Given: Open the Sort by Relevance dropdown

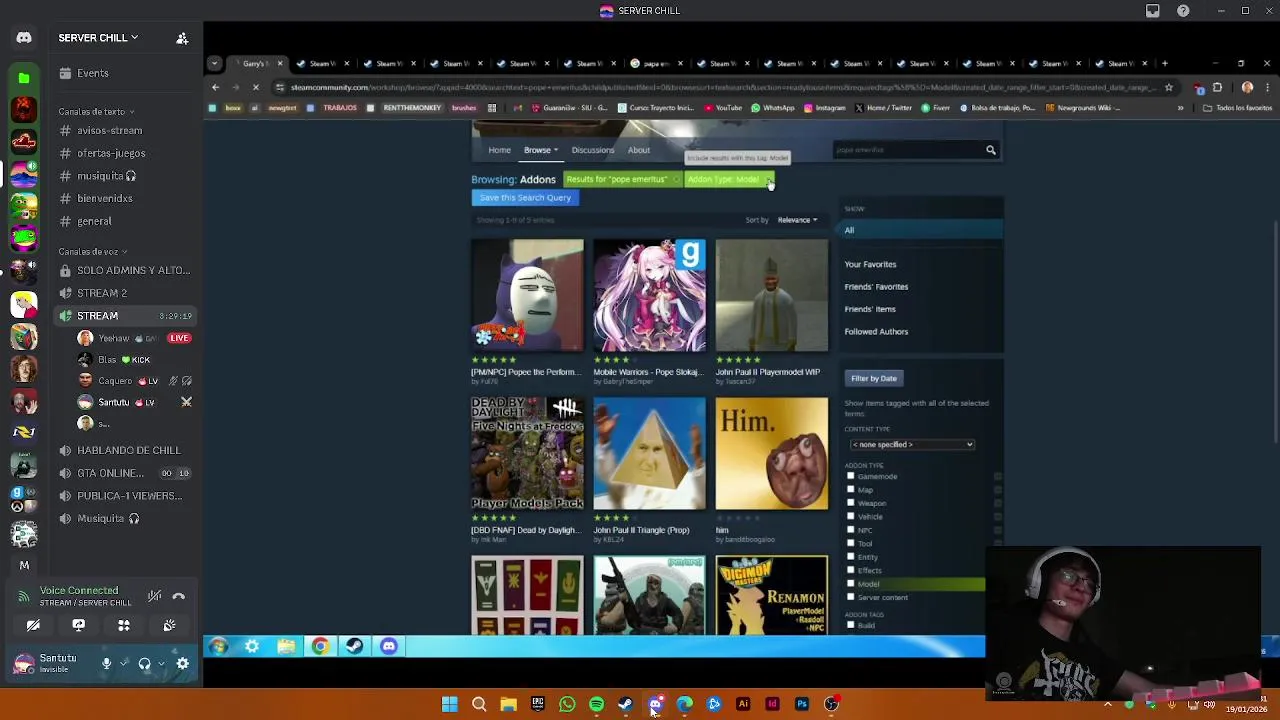Looking at the screenshot, I should click(797, 220).
